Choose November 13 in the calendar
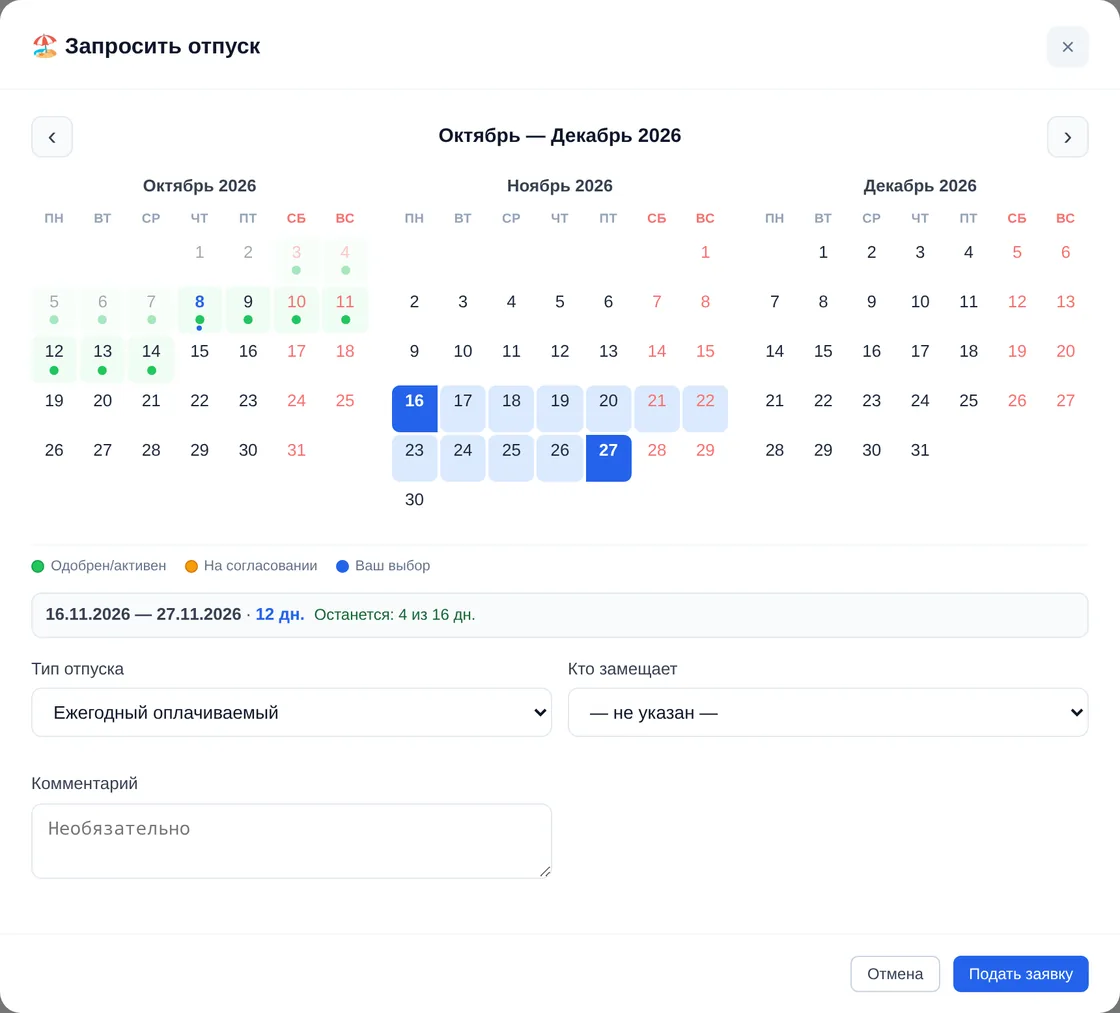This screenshot has width=1120, height=1013. 609,359
